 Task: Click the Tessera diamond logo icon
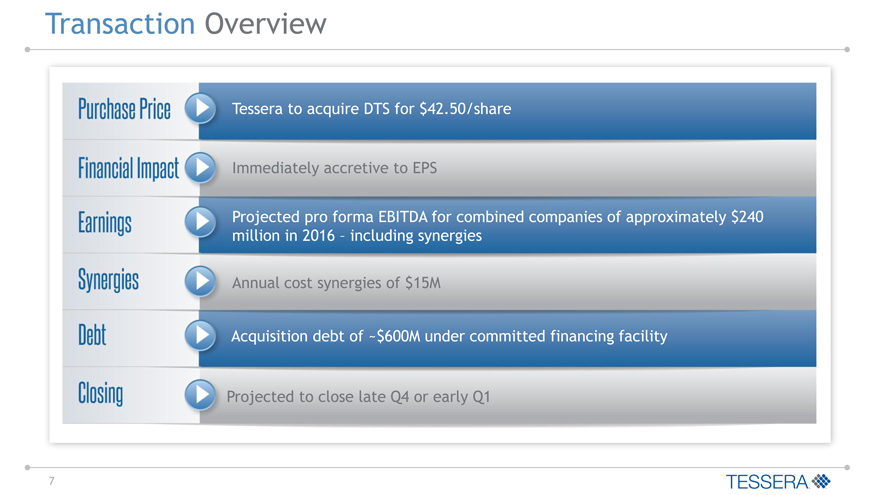[x=822, y=481]
